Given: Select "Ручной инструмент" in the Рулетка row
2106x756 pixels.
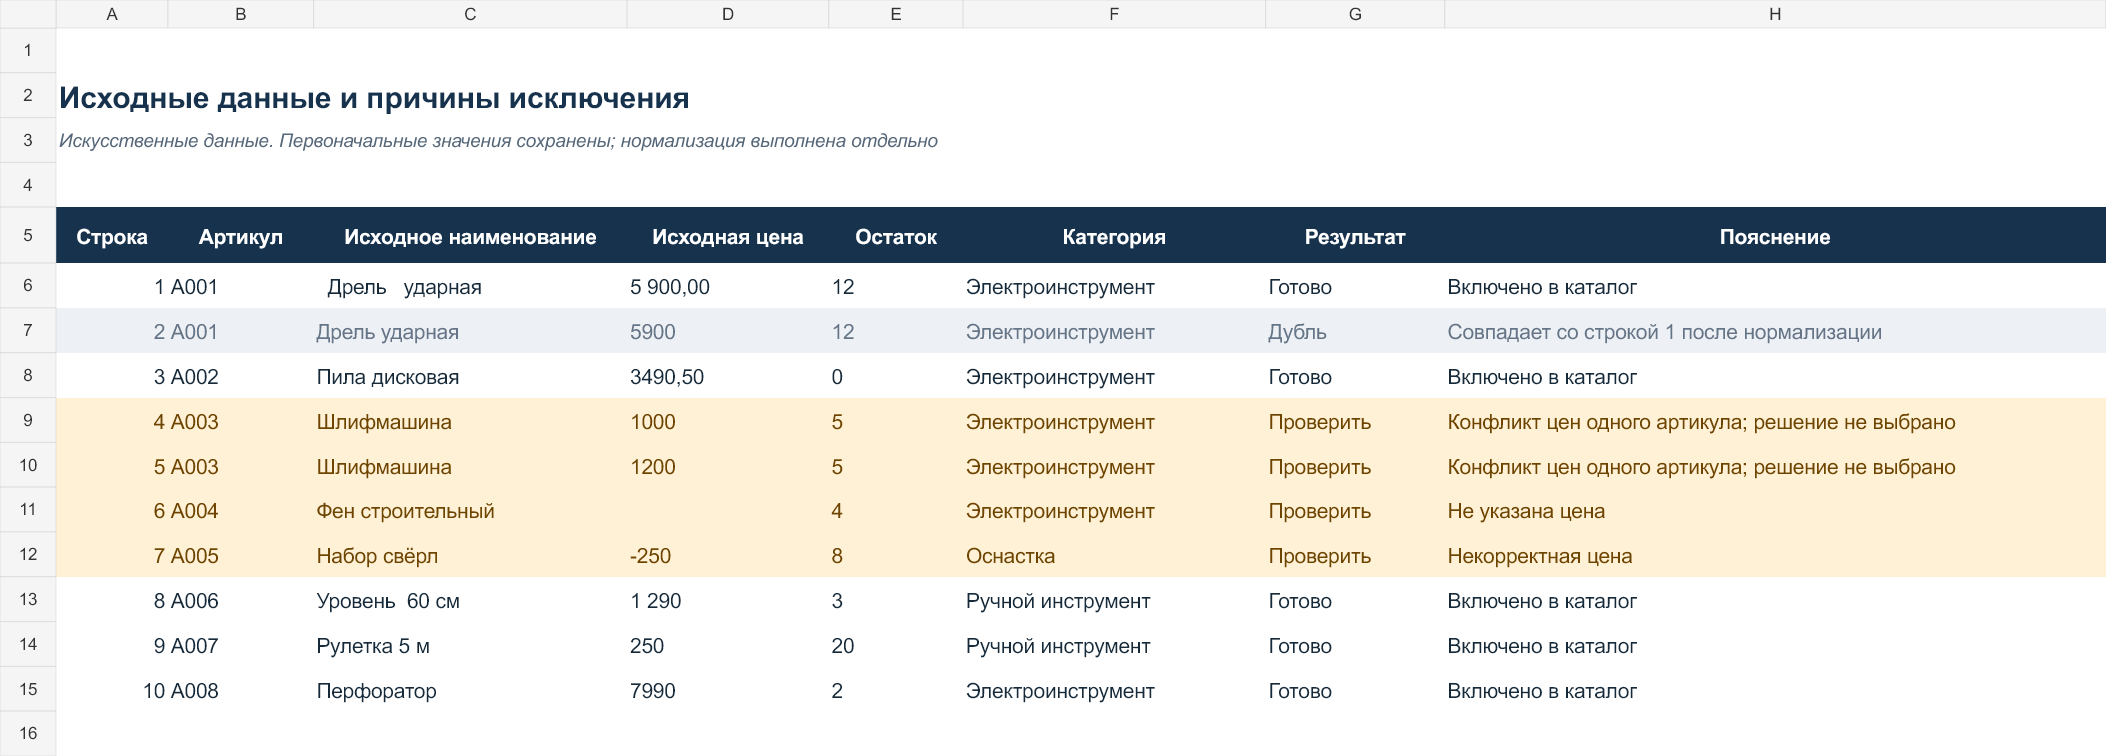Looking at the screenshot, I should tap(1114, 646).
